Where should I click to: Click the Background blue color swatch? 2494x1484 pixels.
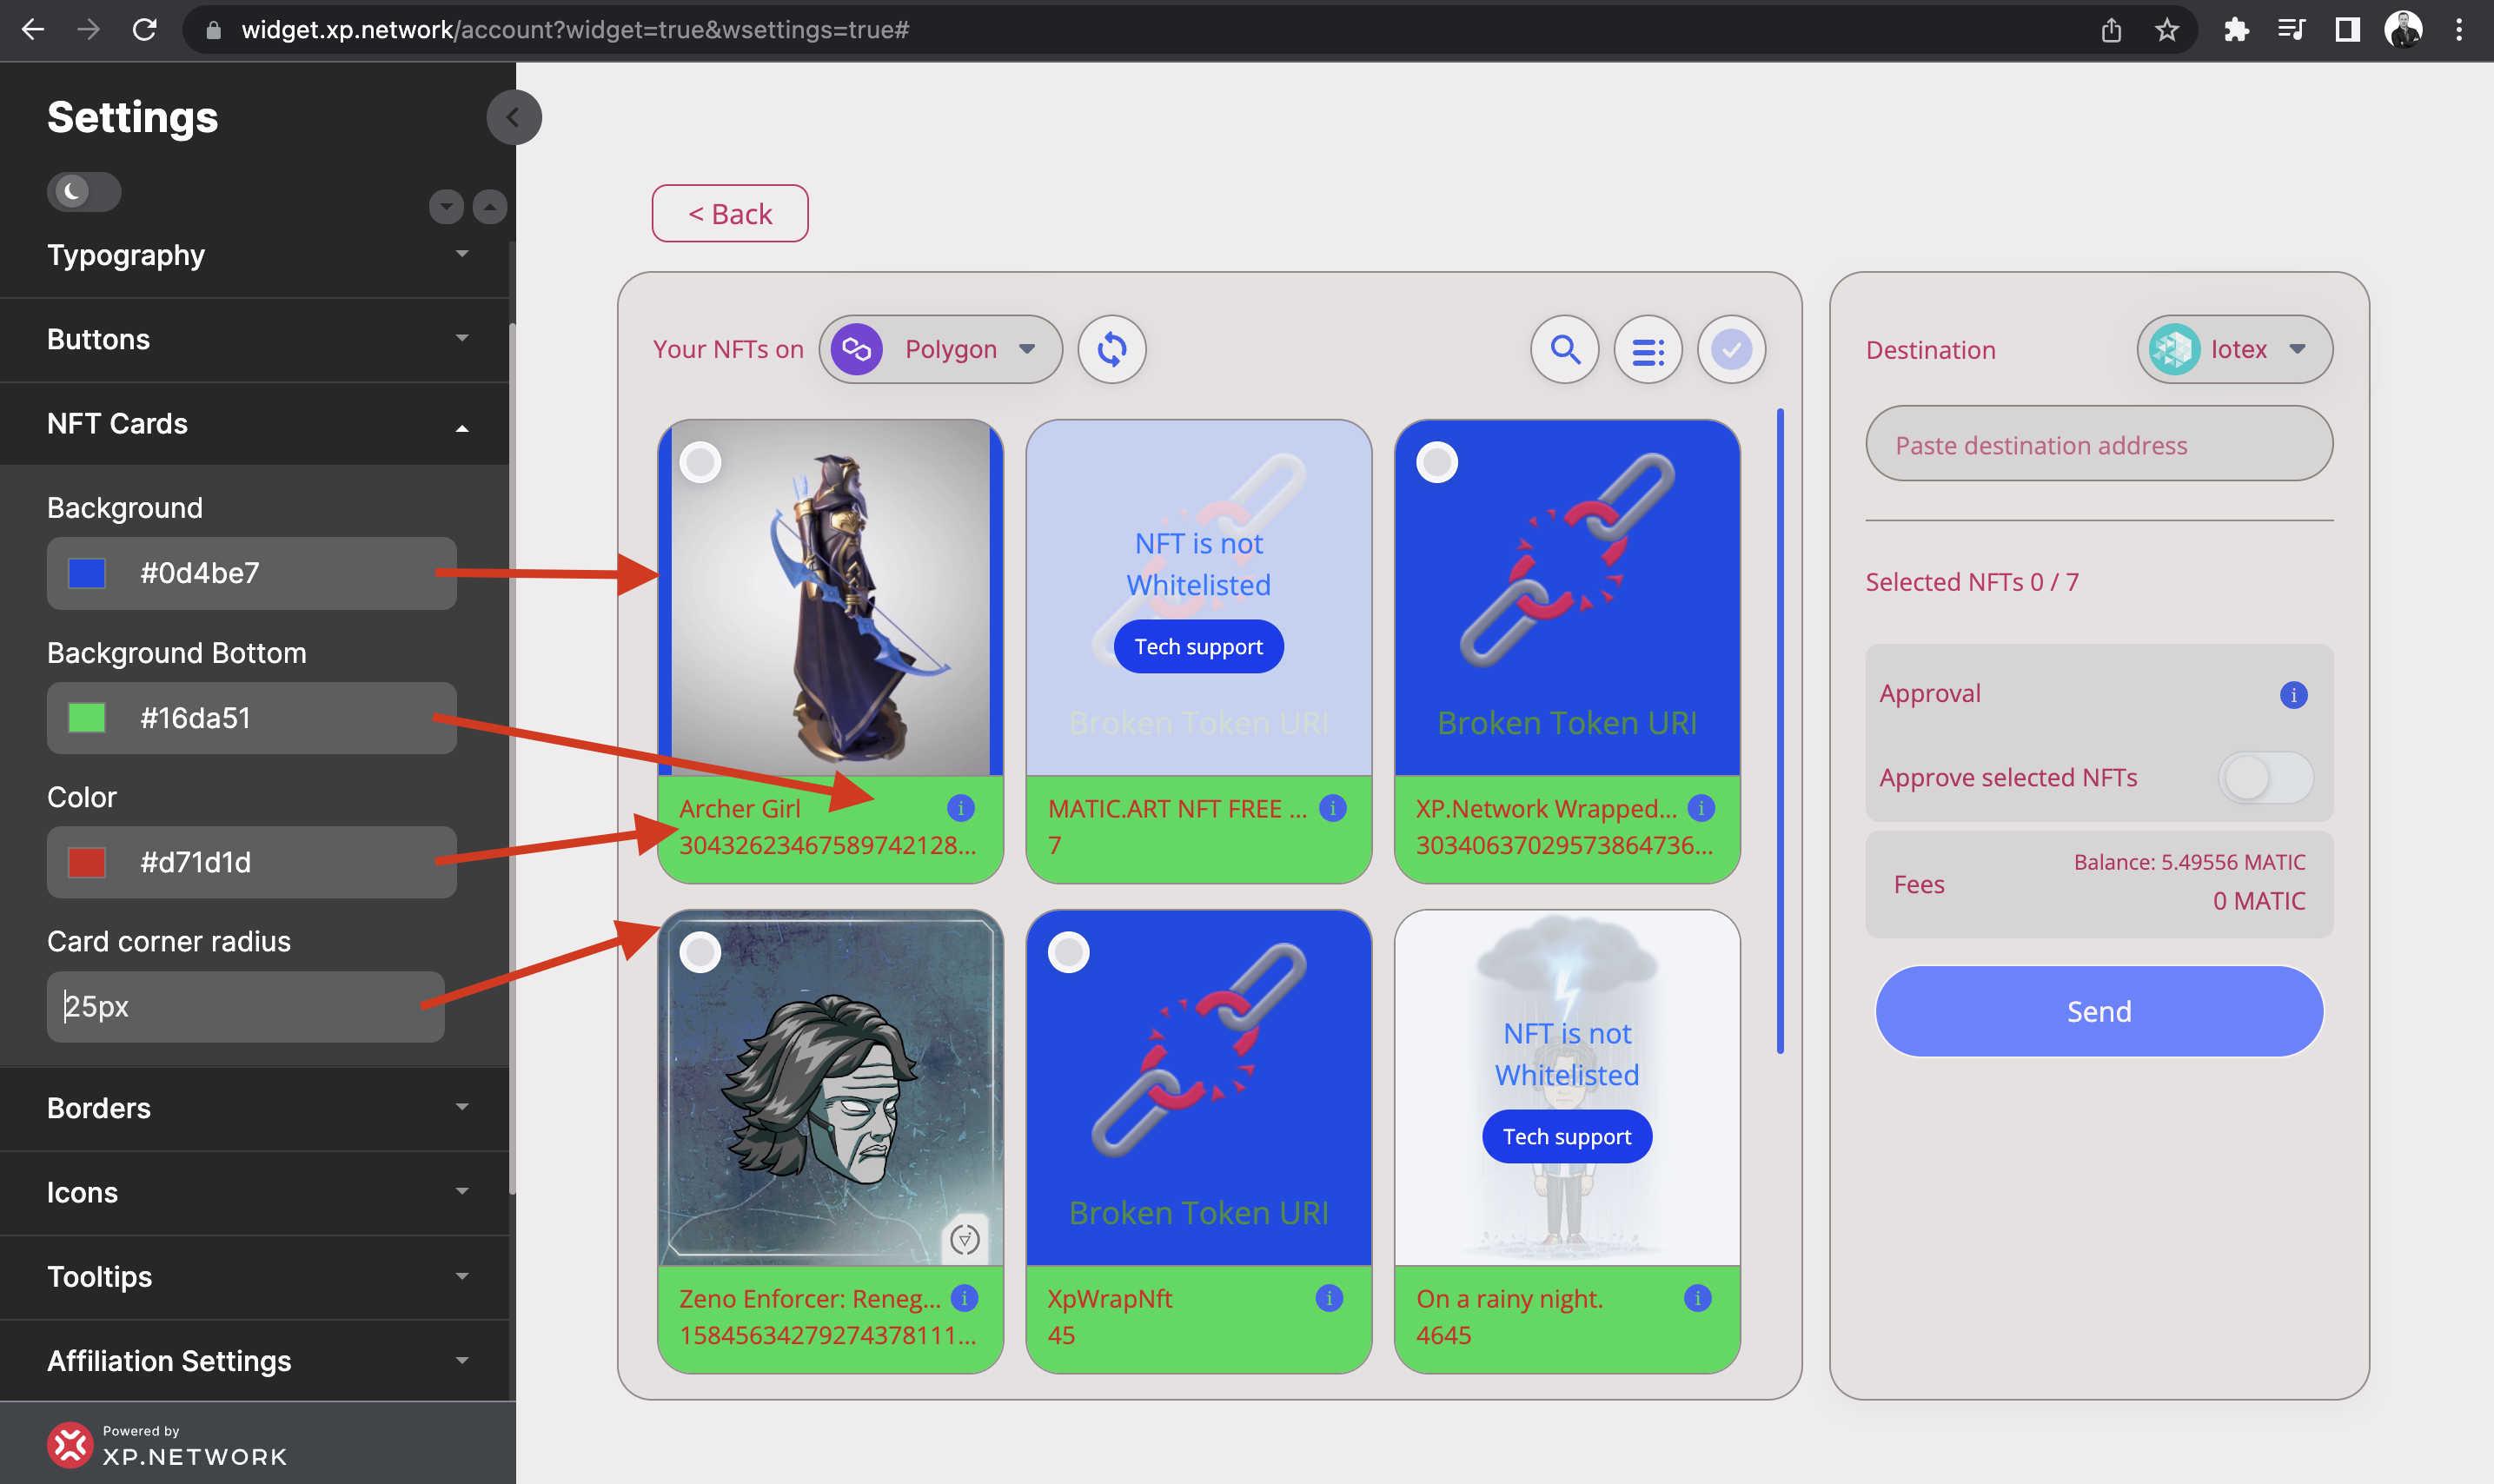pos(87,573)
